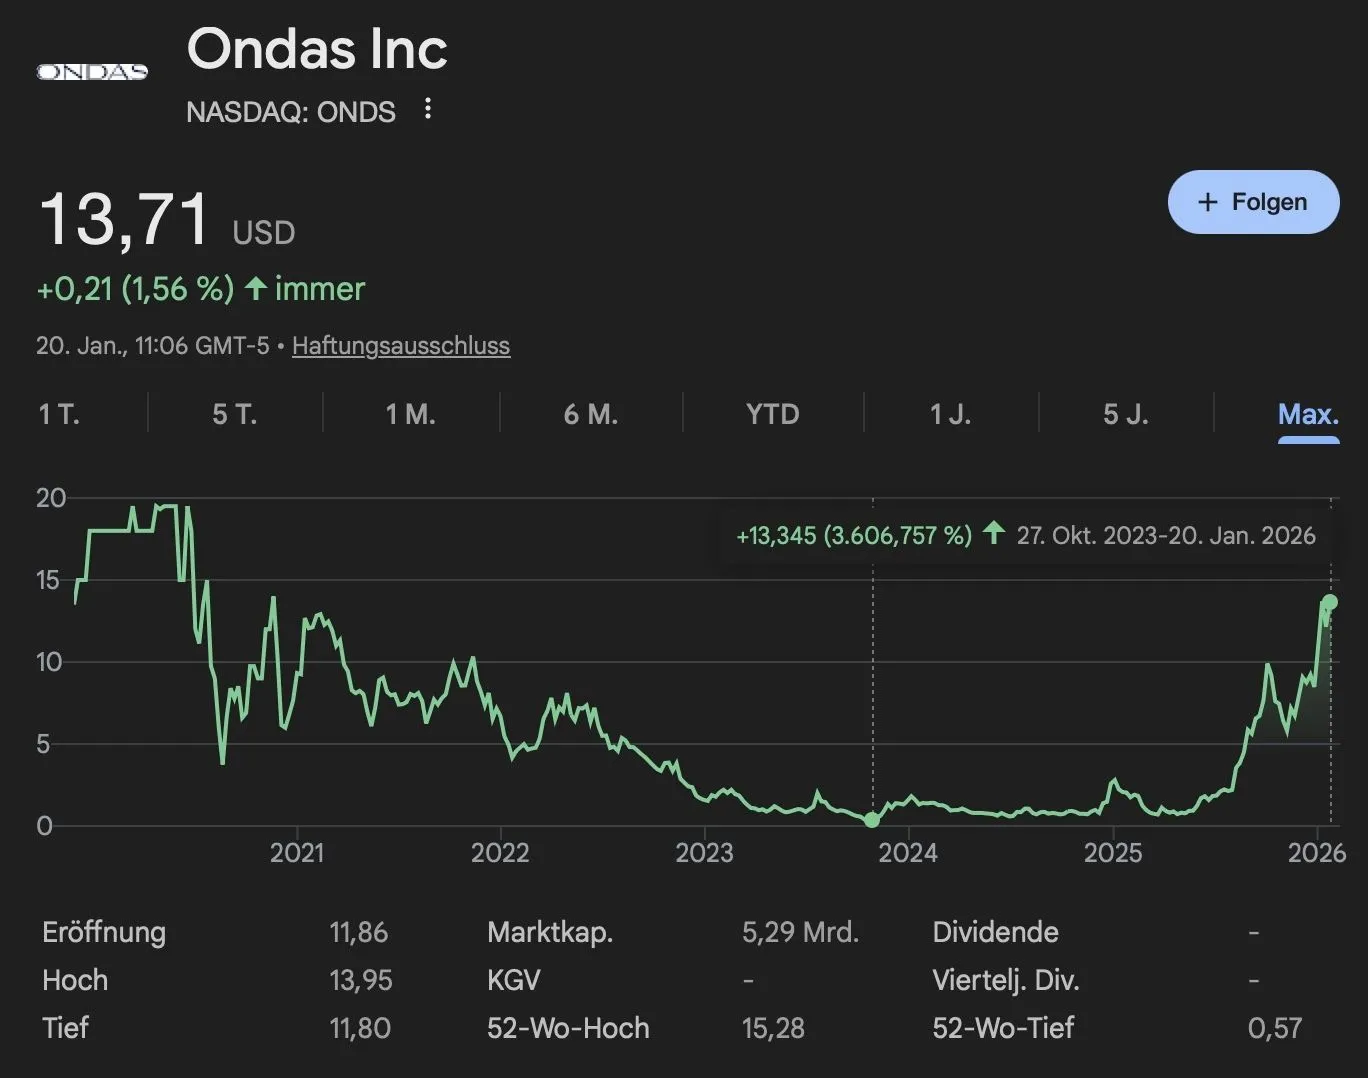Viewport: 1368px width, 1078px height.
Task: Select the 1 T. time range tab
Action: point(59,414)
